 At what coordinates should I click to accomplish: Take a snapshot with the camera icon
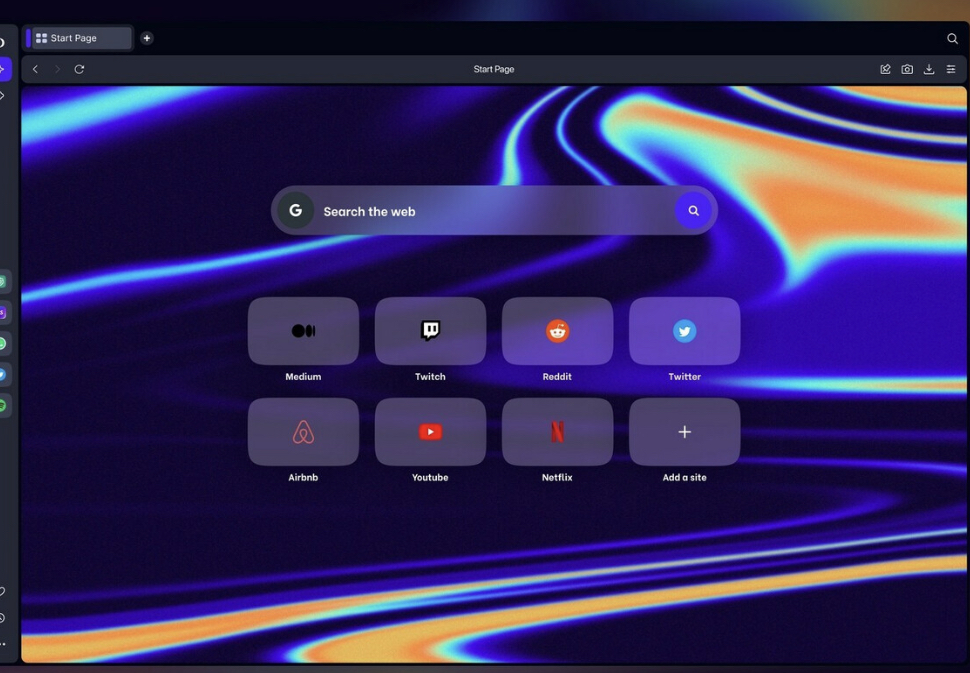907,69
